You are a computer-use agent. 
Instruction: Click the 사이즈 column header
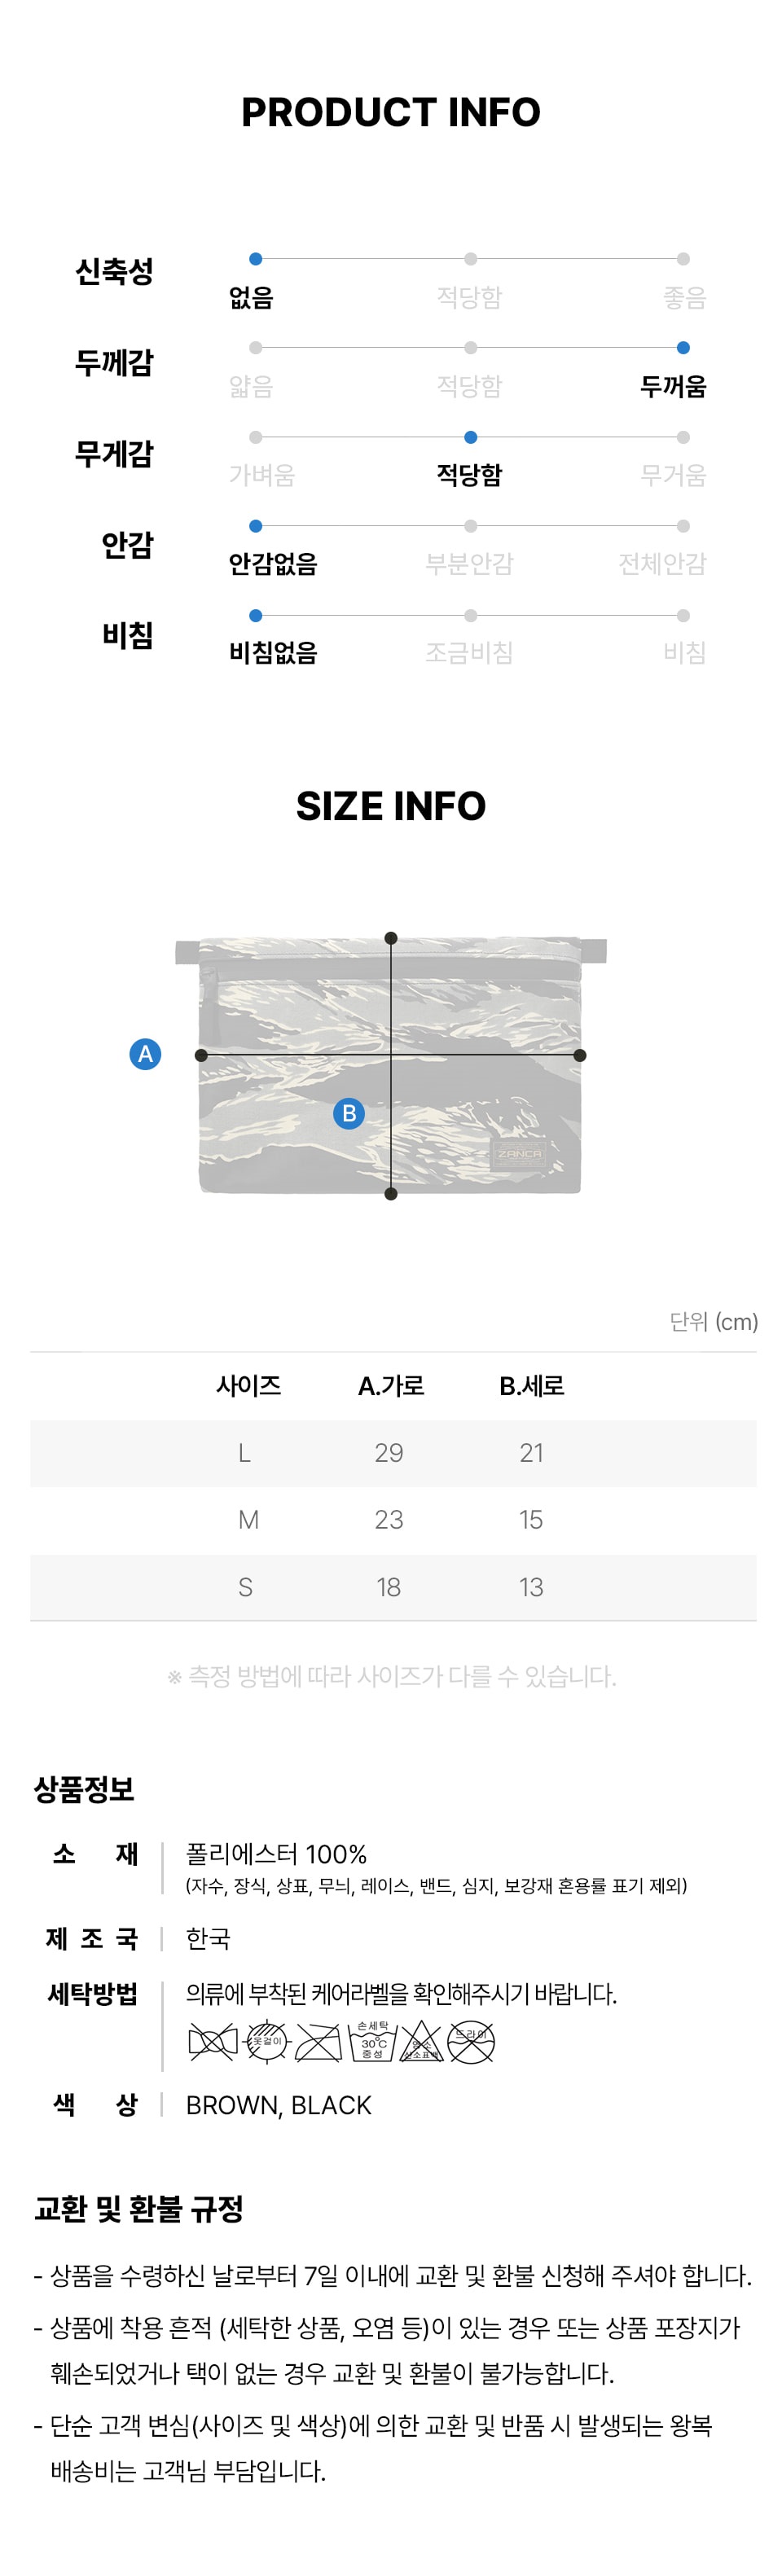pos(249,1386)
